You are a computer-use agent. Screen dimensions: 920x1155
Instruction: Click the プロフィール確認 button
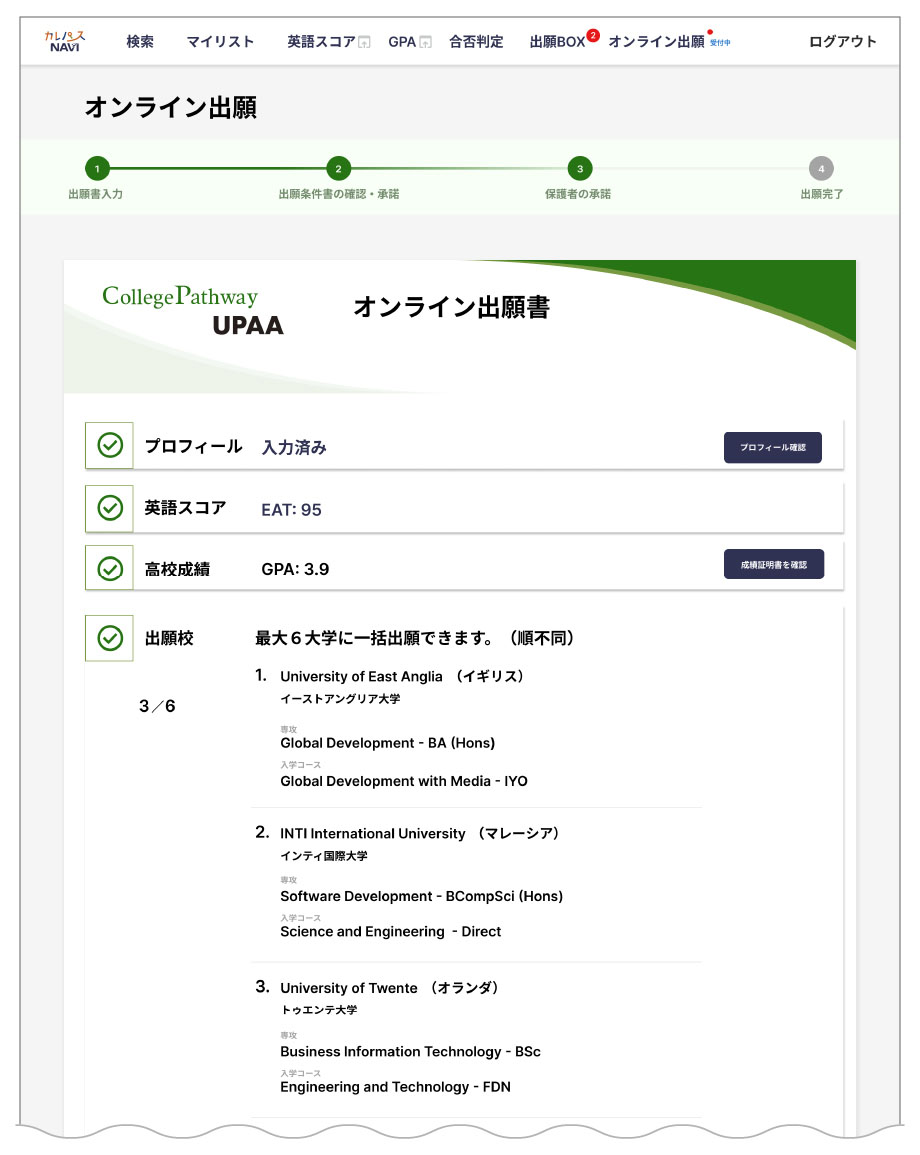[773, 448]
